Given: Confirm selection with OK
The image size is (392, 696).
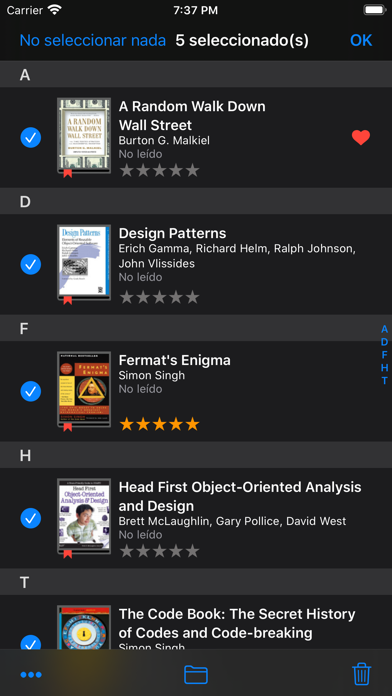Looking at the screenshot, I should (361, 40).
